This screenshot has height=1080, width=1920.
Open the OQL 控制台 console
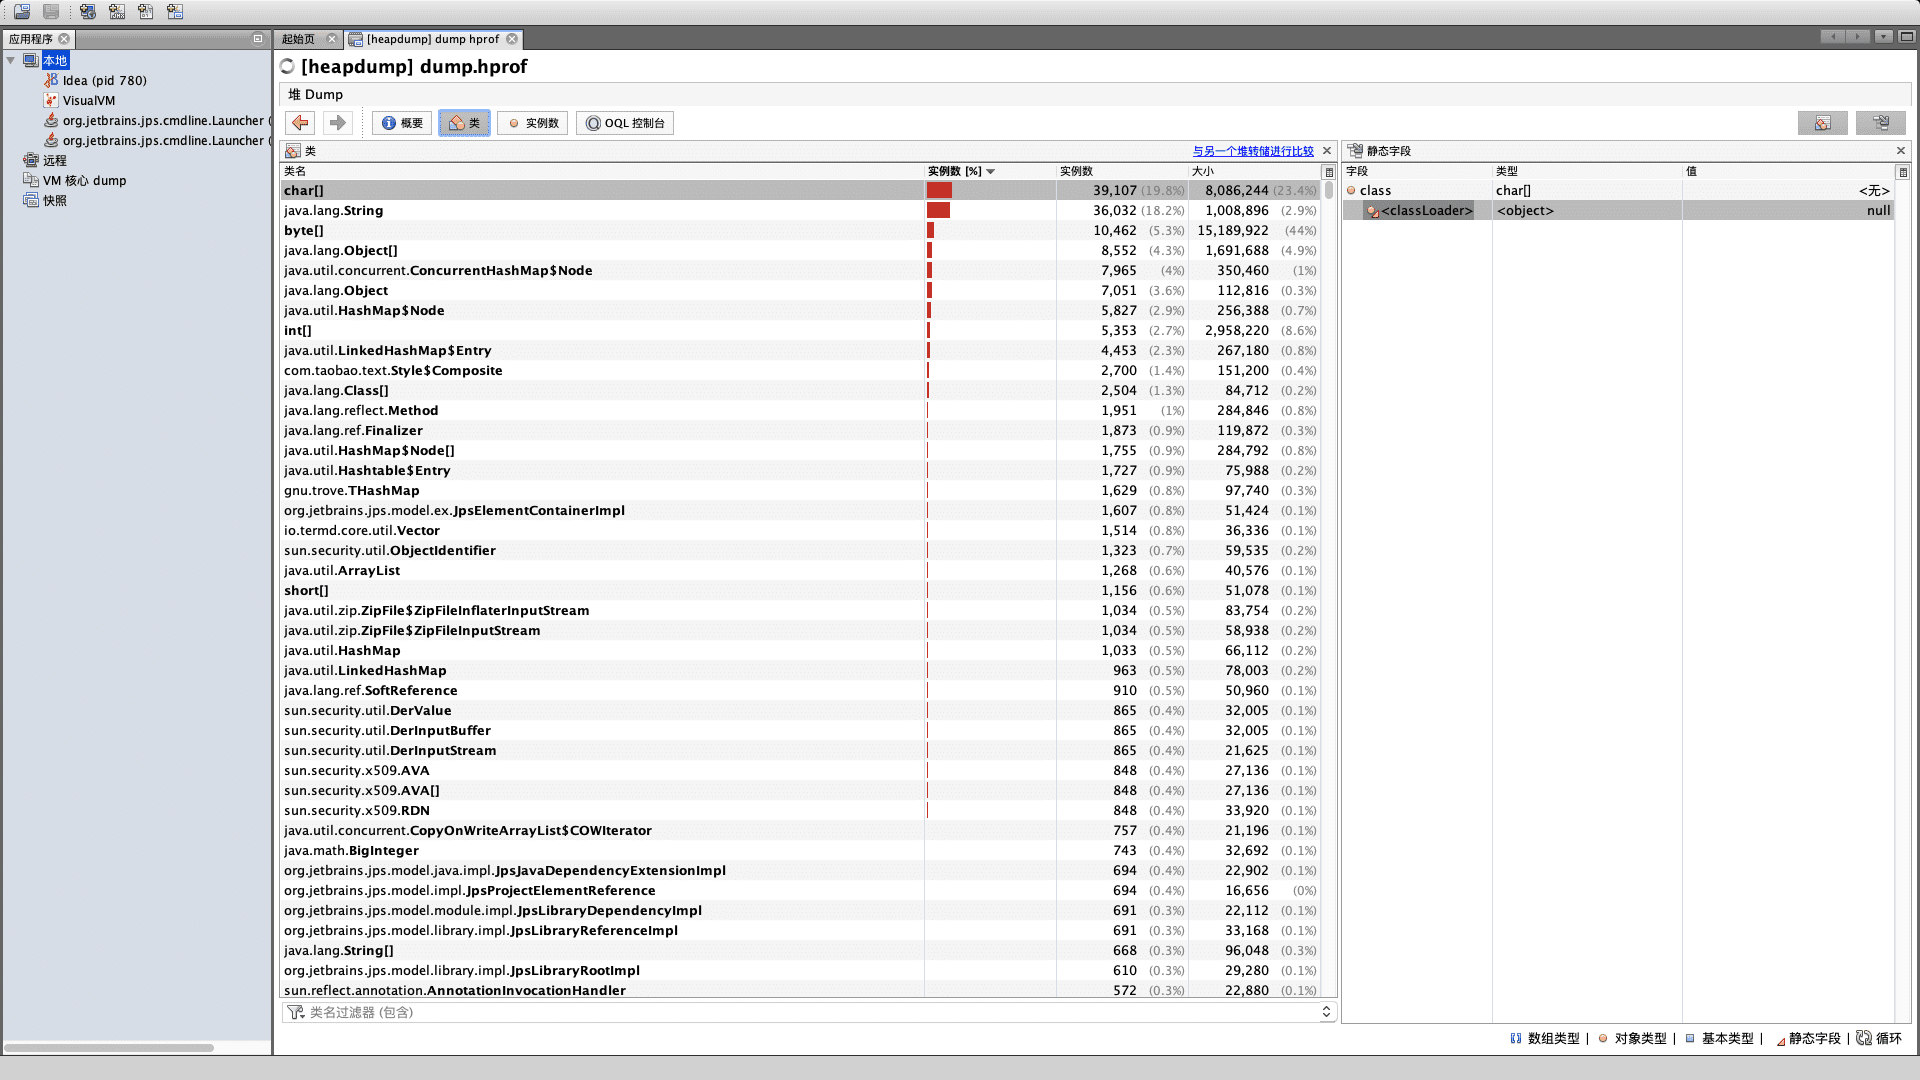coord(625,123)
